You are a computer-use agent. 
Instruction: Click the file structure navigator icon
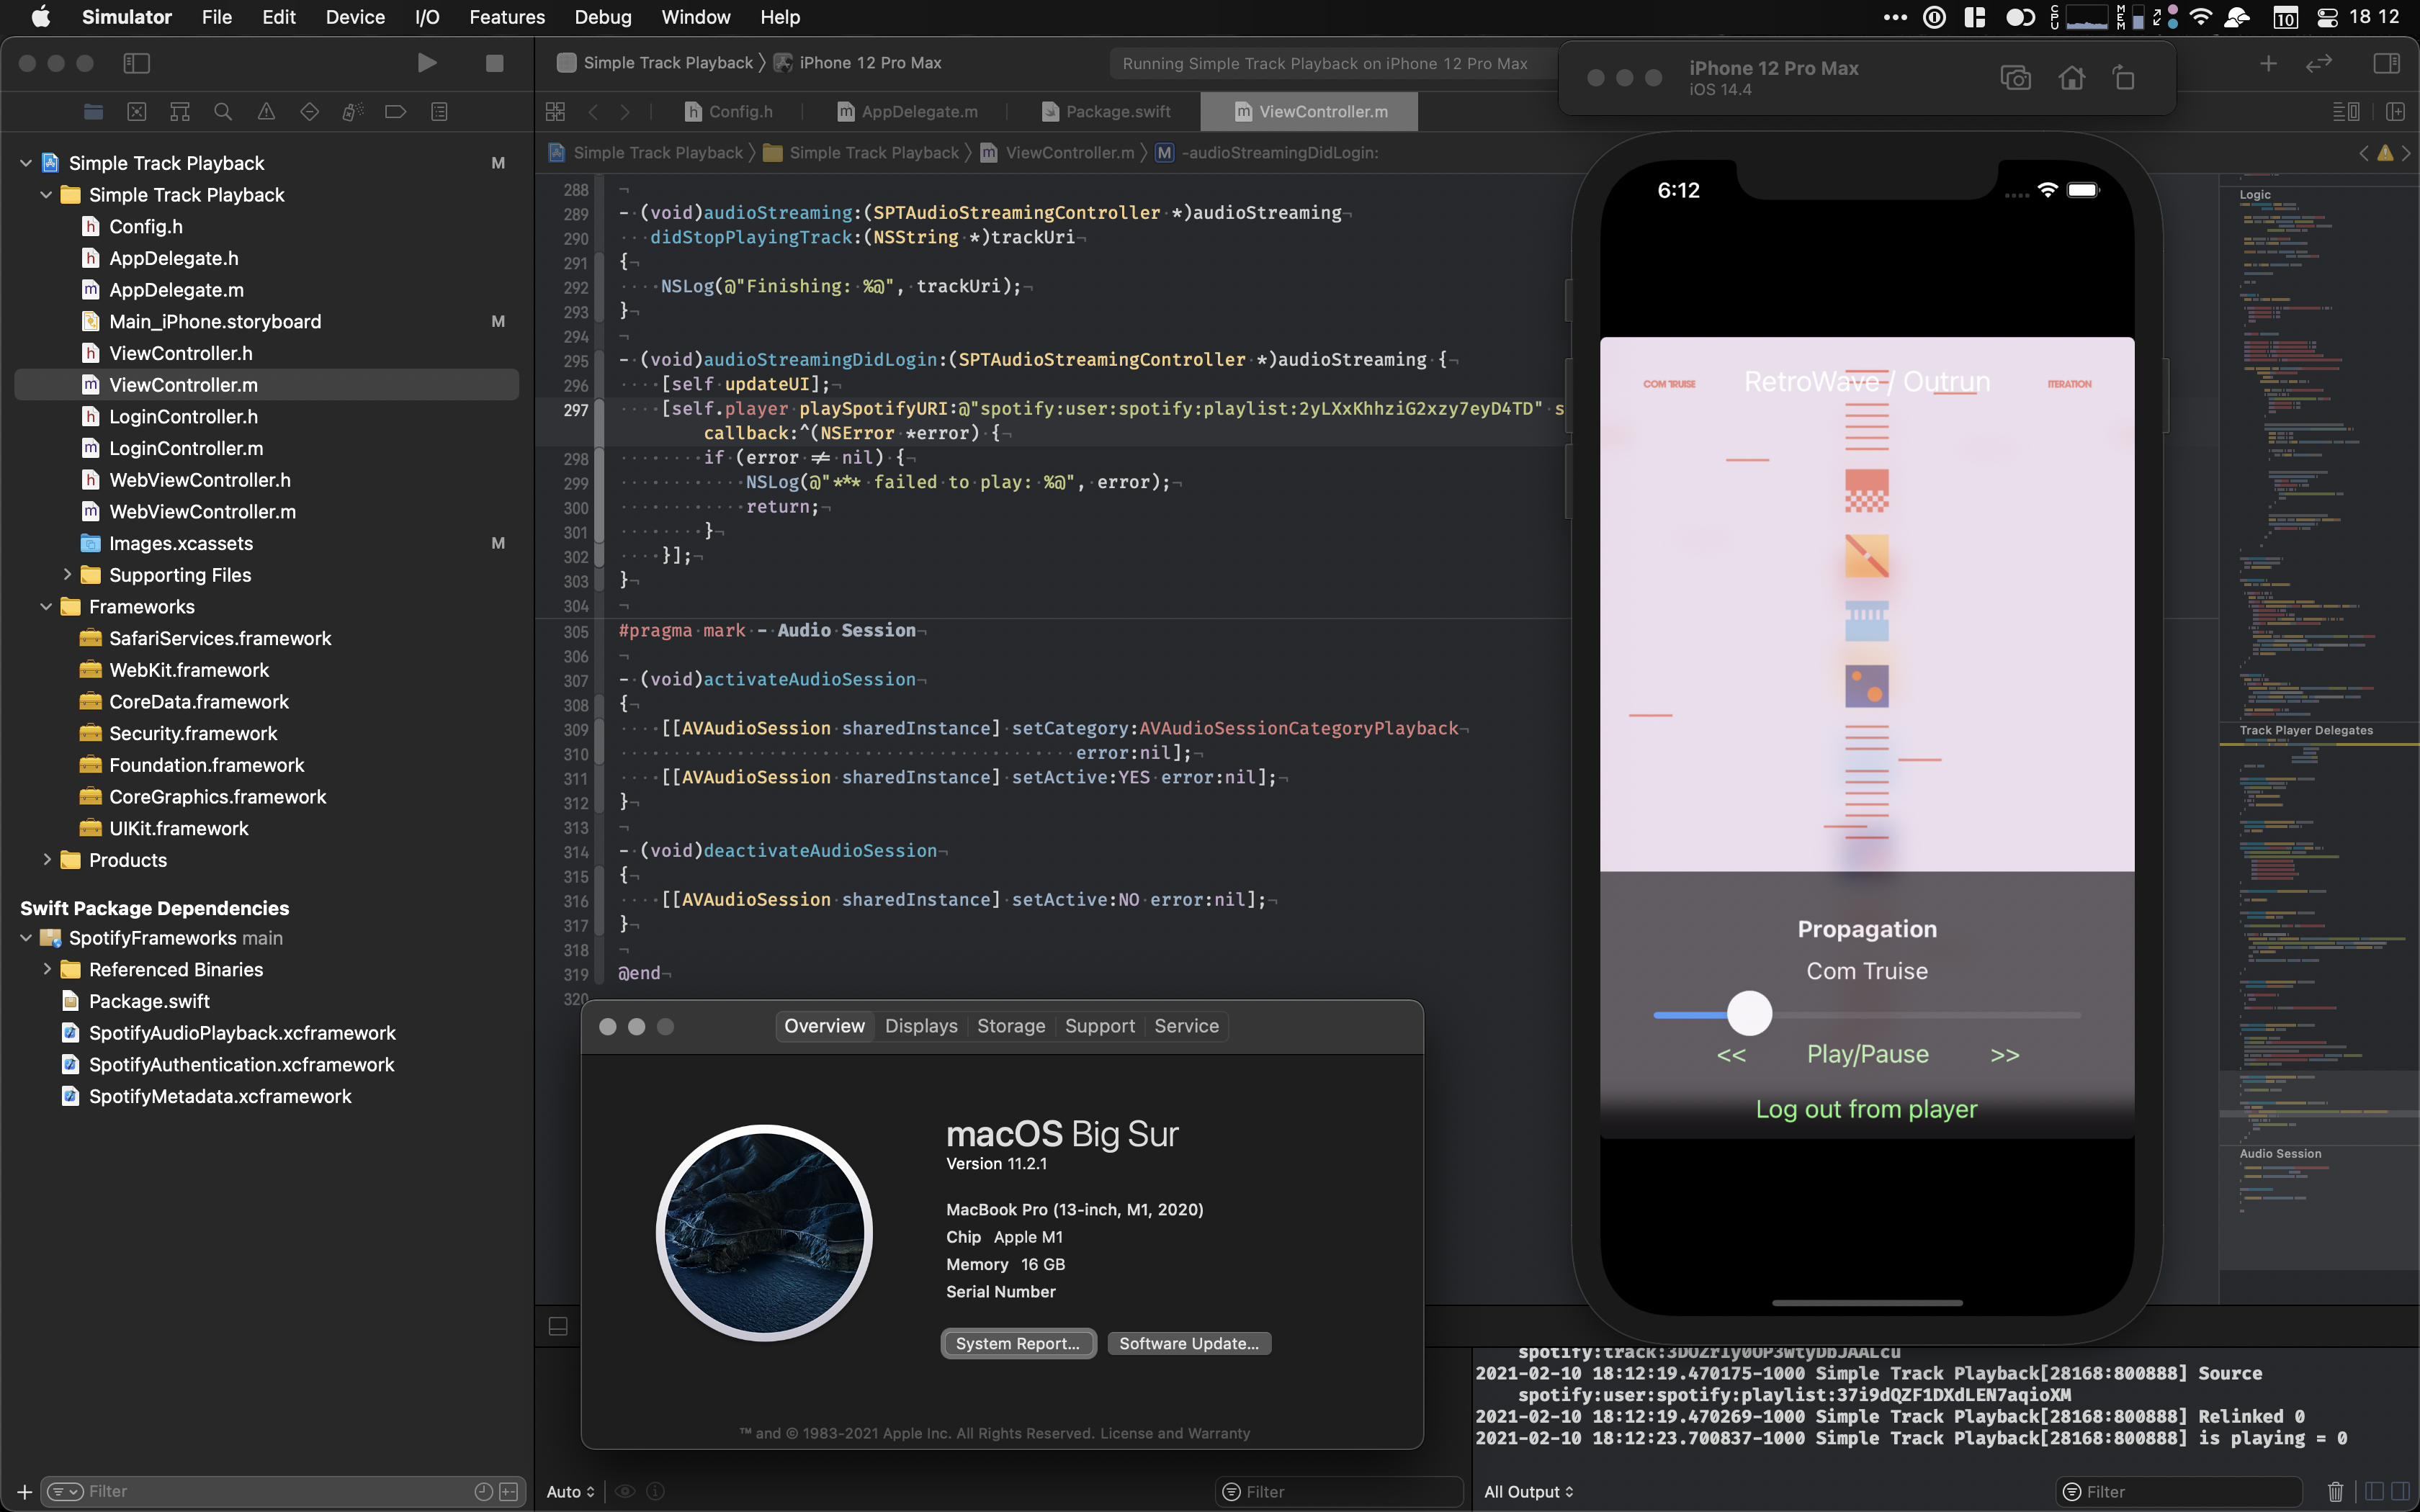pyautogui.click(x=92, y=112)
